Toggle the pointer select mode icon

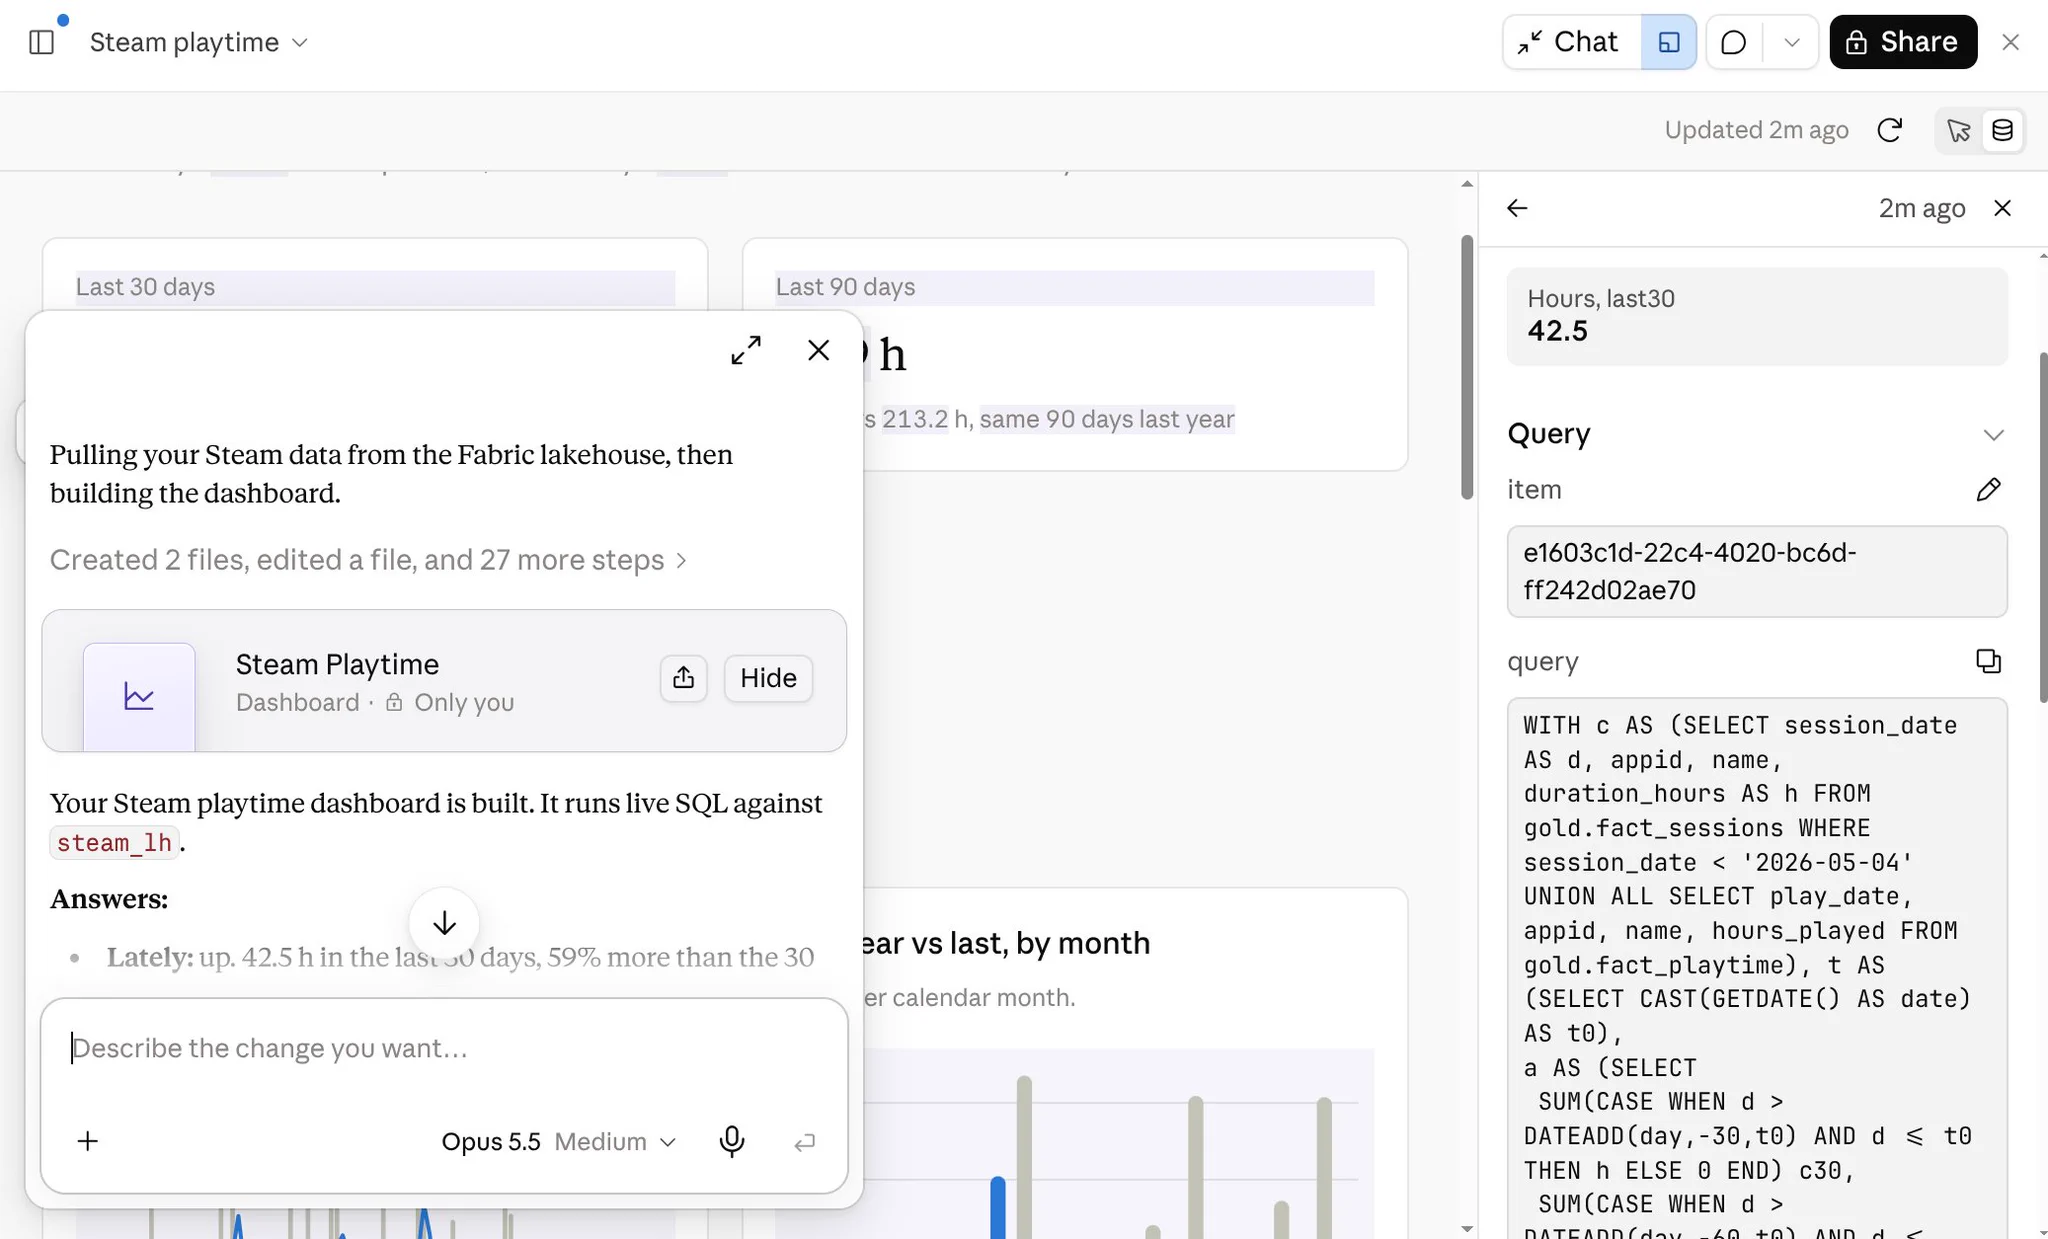[x=1958, y=130]
